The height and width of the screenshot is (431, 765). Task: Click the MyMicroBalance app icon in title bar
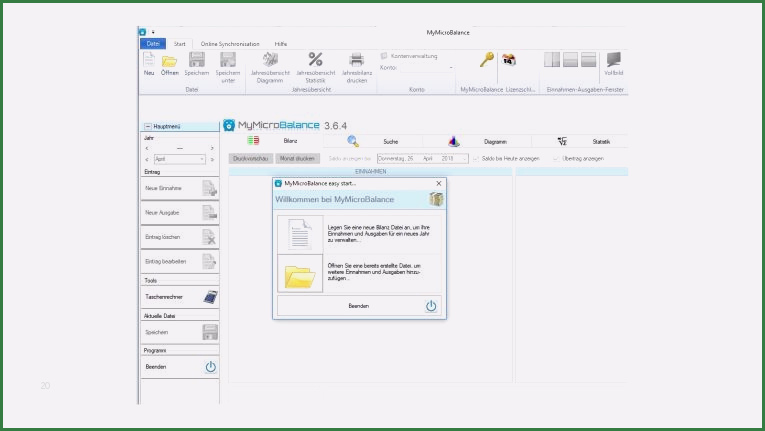(x=142, y=32)
